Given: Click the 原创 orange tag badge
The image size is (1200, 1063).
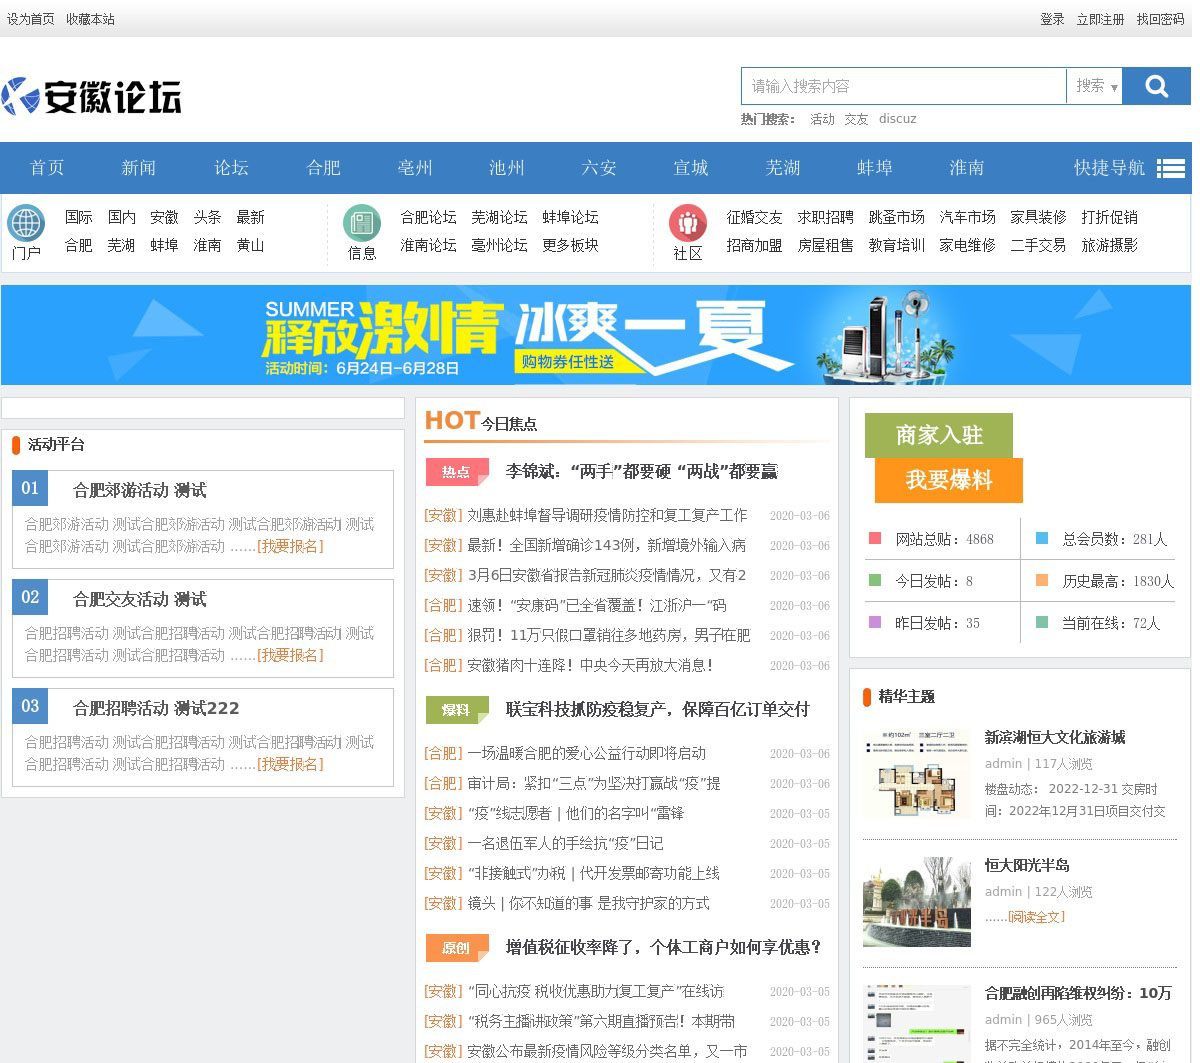Looking at the screenshot, I should click(456, 947).
